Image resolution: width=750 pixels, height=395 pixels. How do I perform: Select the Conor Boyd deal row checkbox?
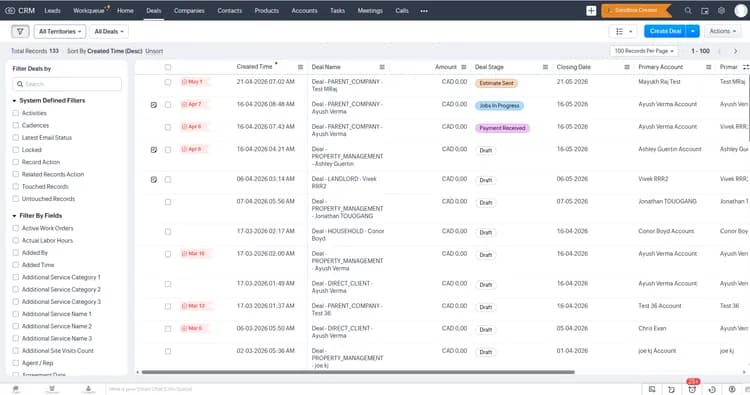[168, 231]
